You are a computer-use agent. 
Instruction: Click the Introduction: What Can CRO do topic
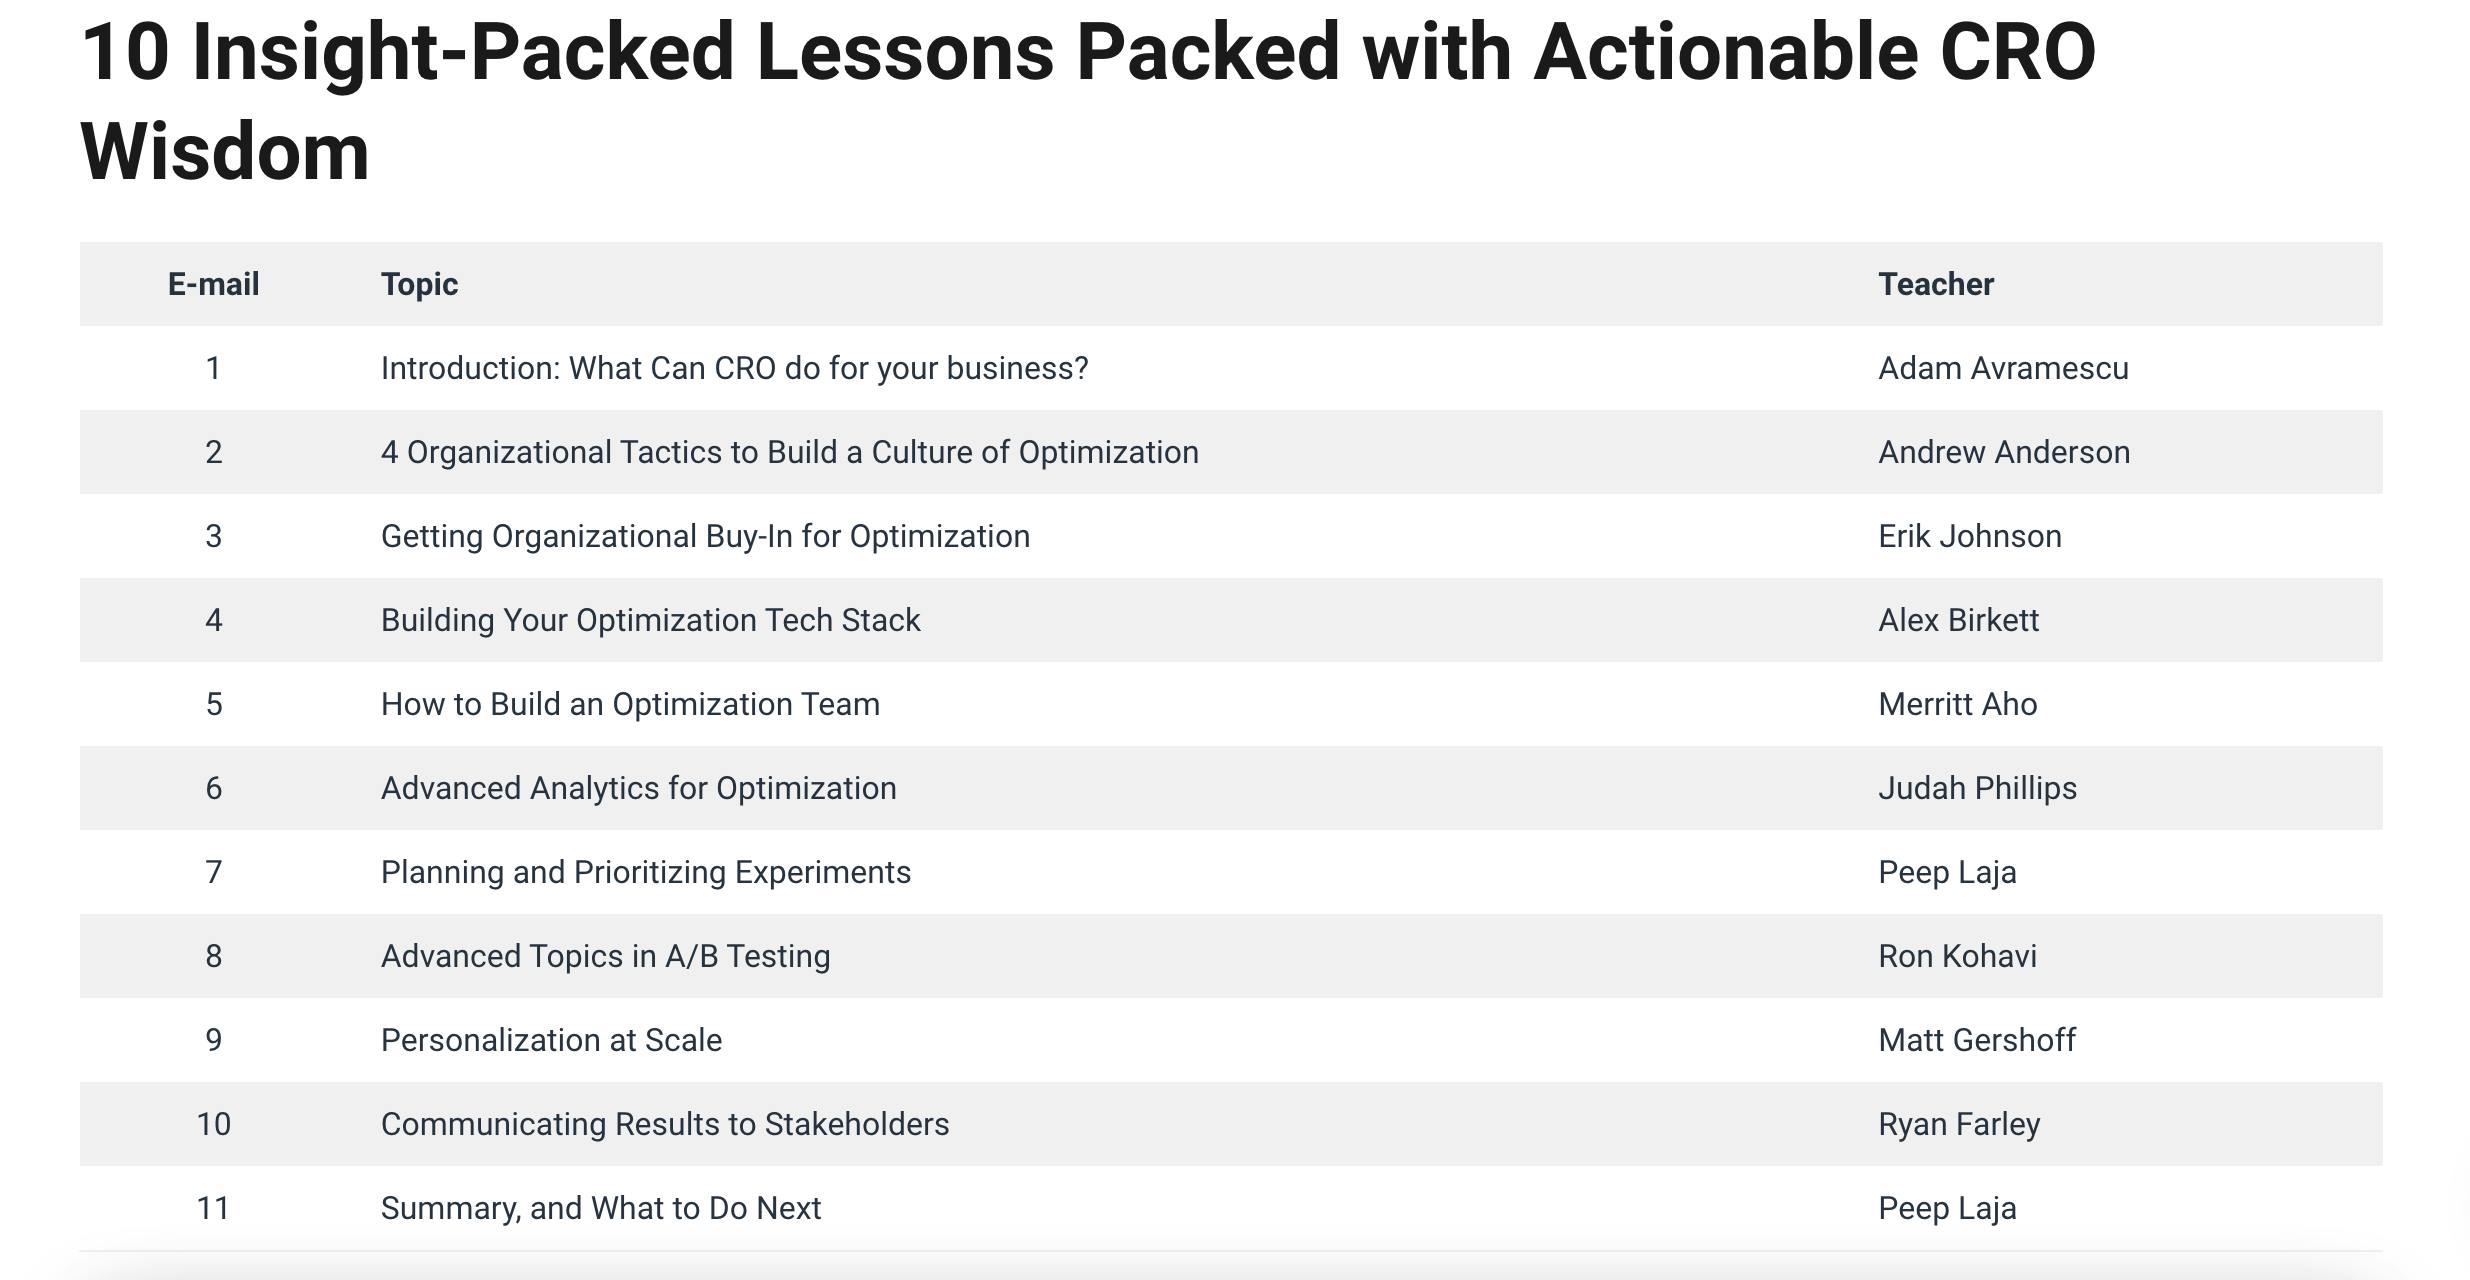pos(734,368)
